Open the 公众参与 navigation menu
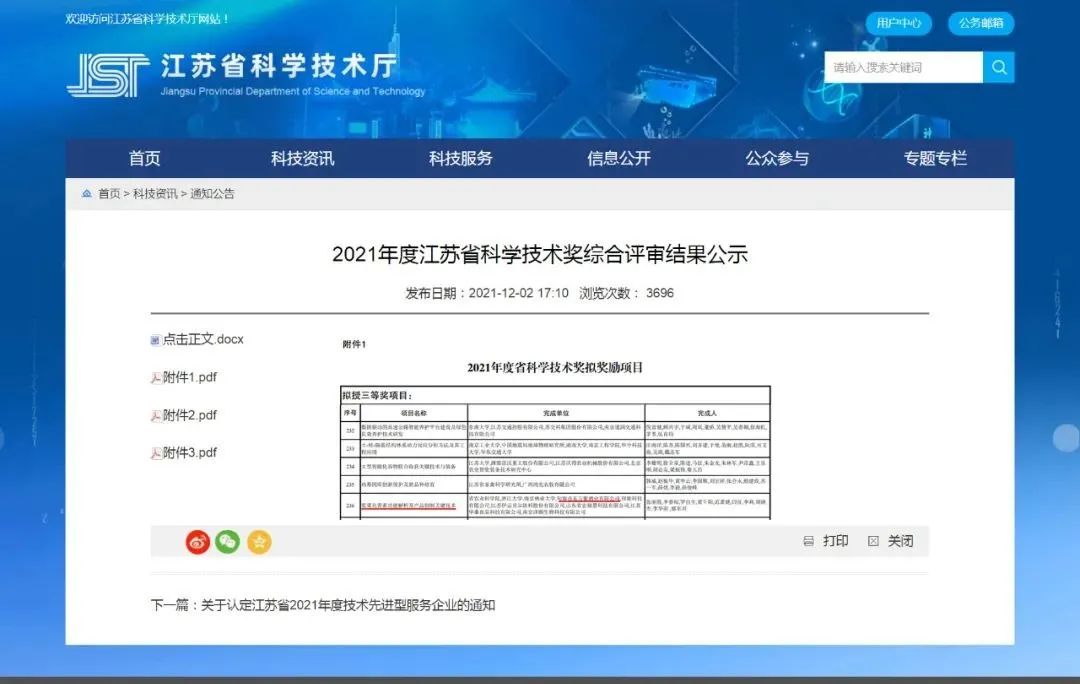 [x=779, y=158]
